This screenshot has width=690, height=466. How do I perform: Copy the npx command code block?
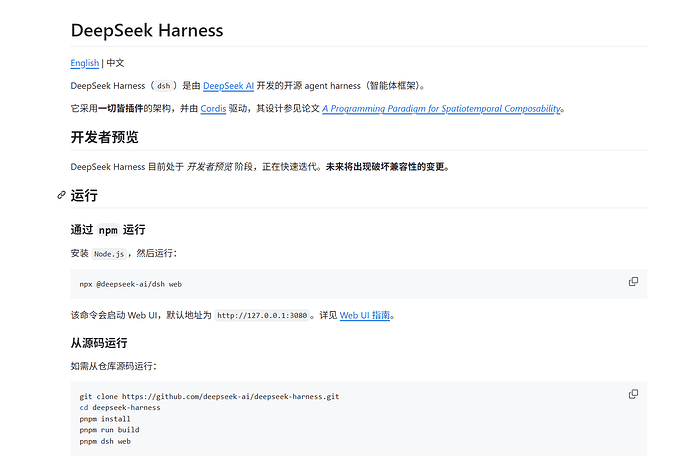[633, 282]
